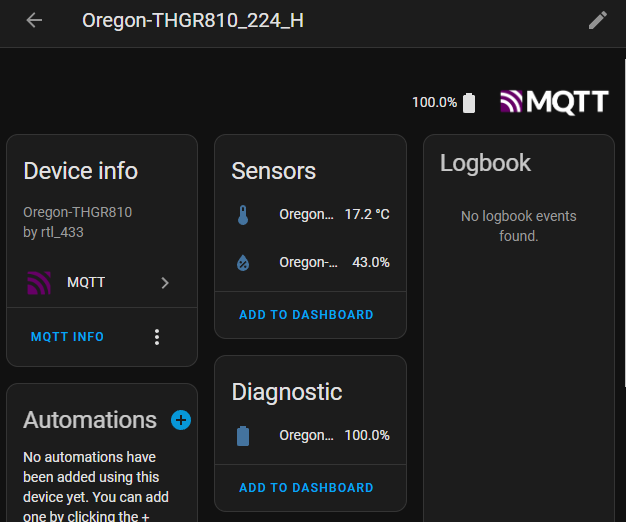Click the MQTT integration row
626x522 pixels.
pos(100,283)
